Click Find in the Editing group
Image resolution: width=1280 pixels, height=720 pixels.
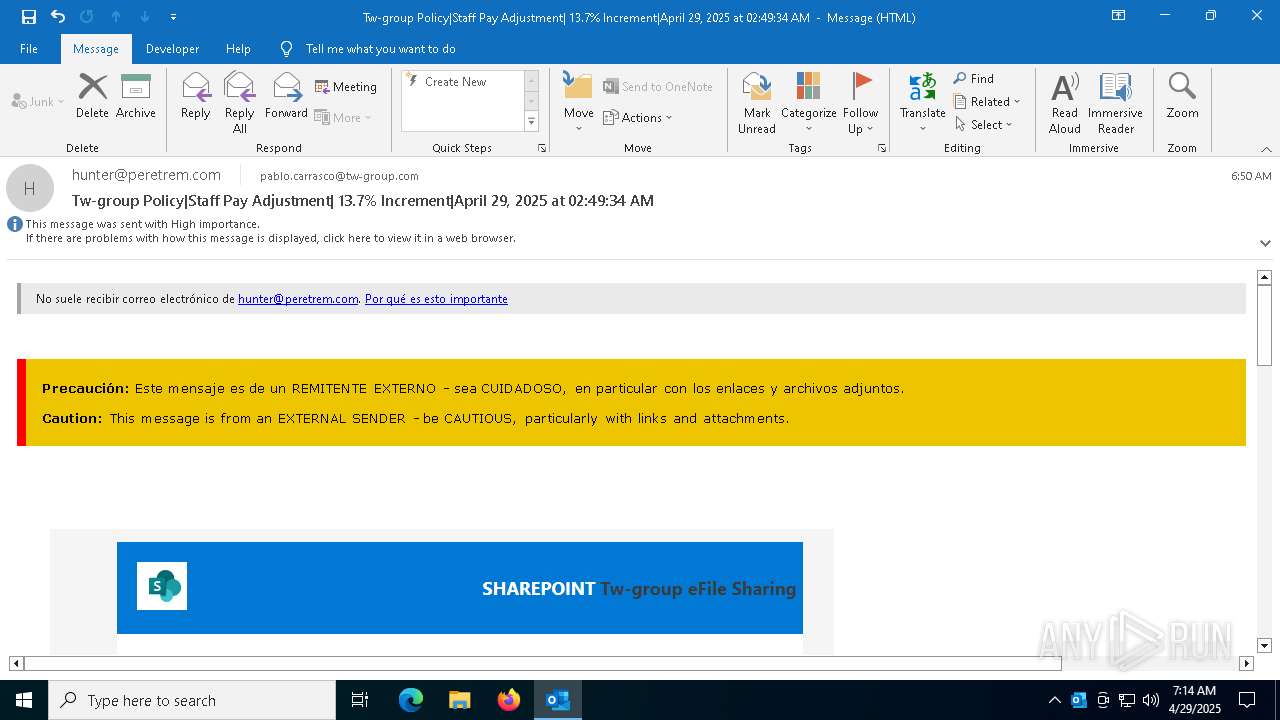[x=974, y=79]
